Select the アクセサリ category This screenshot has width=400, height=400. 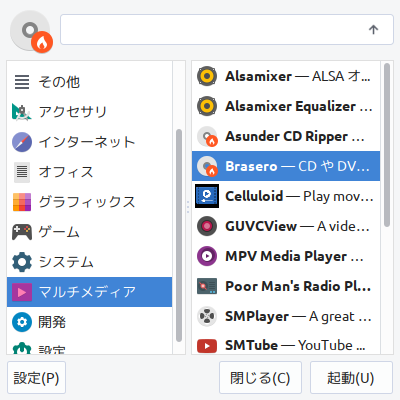[89, 112]
